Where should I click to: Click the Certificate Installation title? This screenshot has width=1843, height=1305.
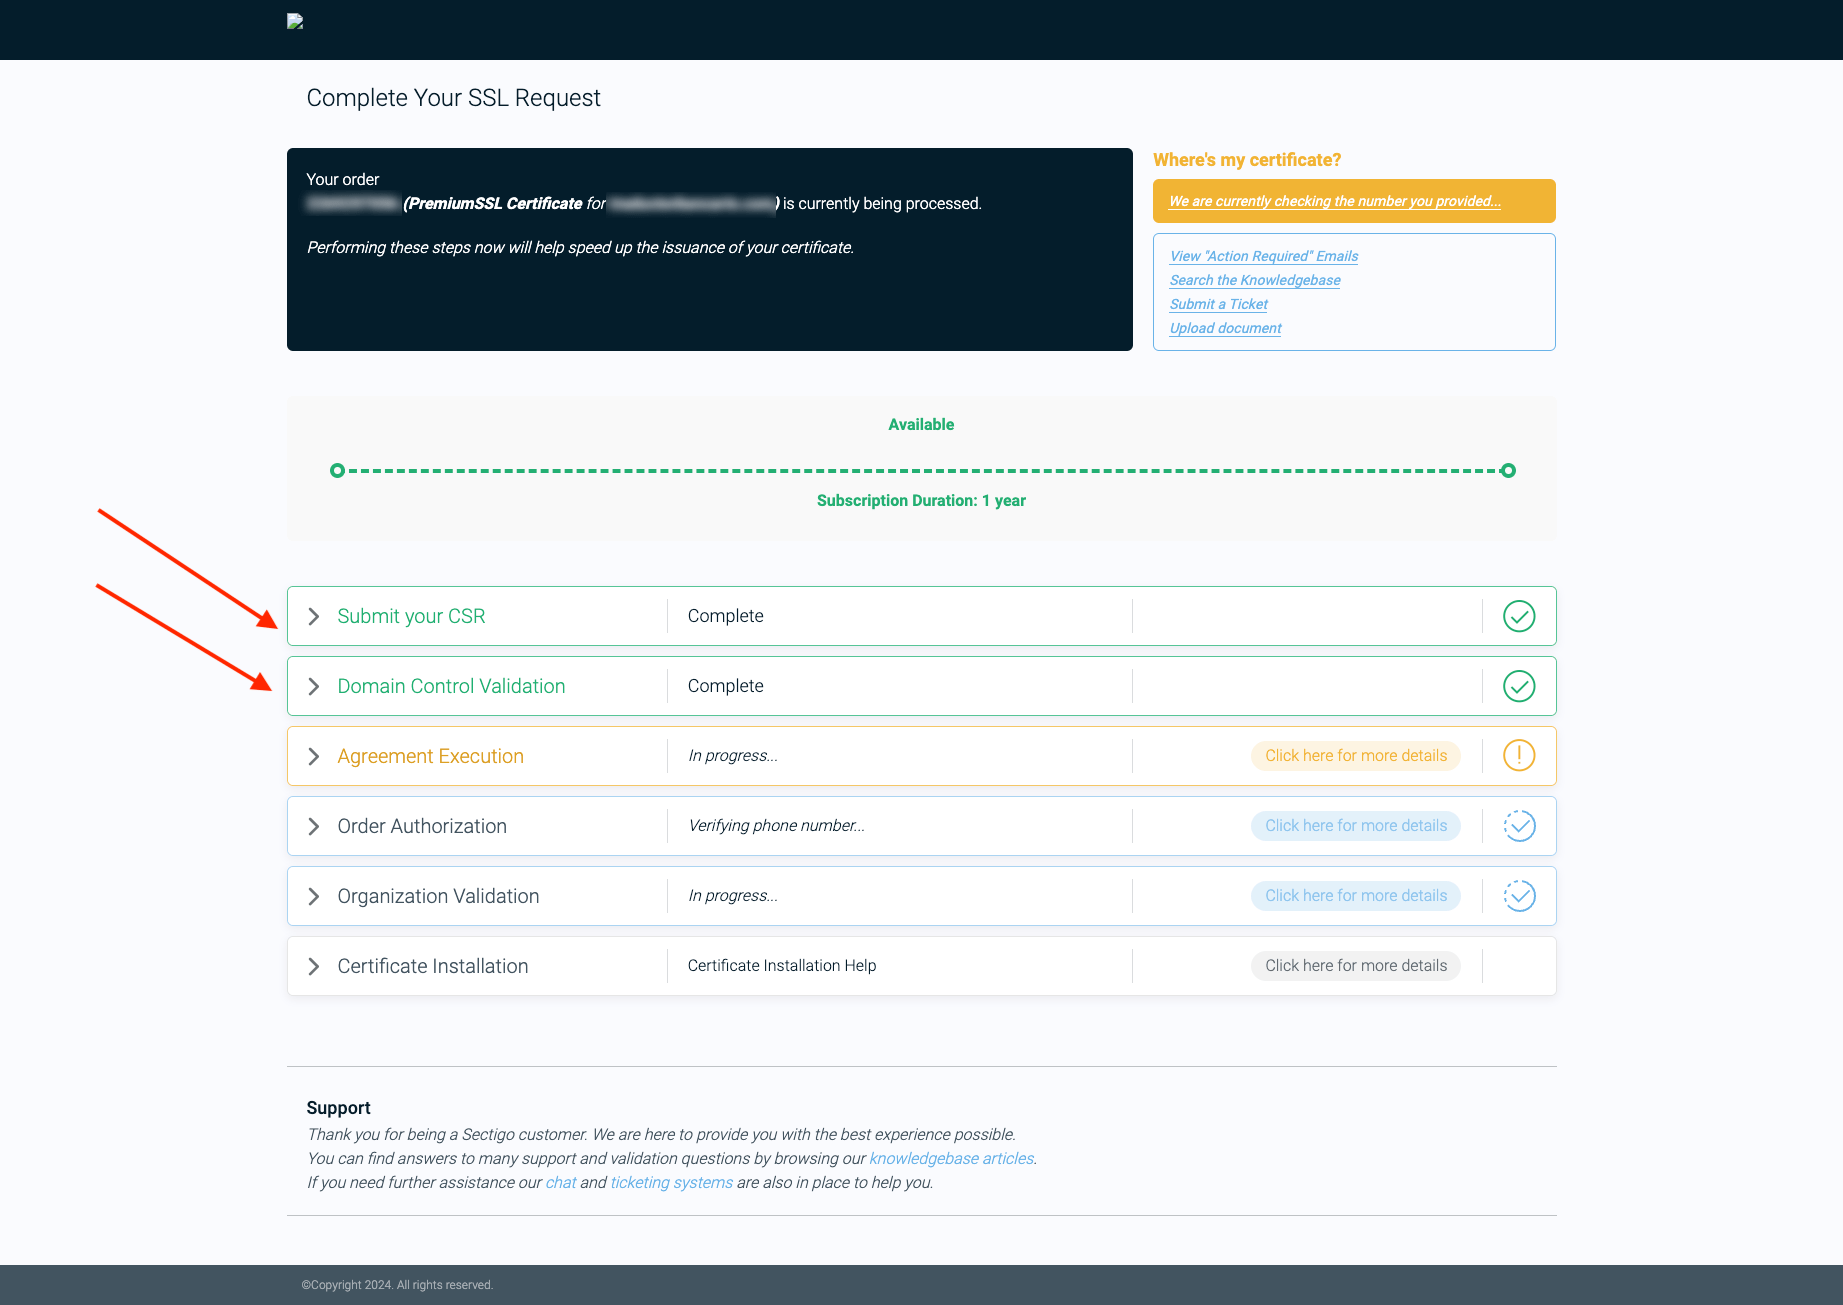433,966
